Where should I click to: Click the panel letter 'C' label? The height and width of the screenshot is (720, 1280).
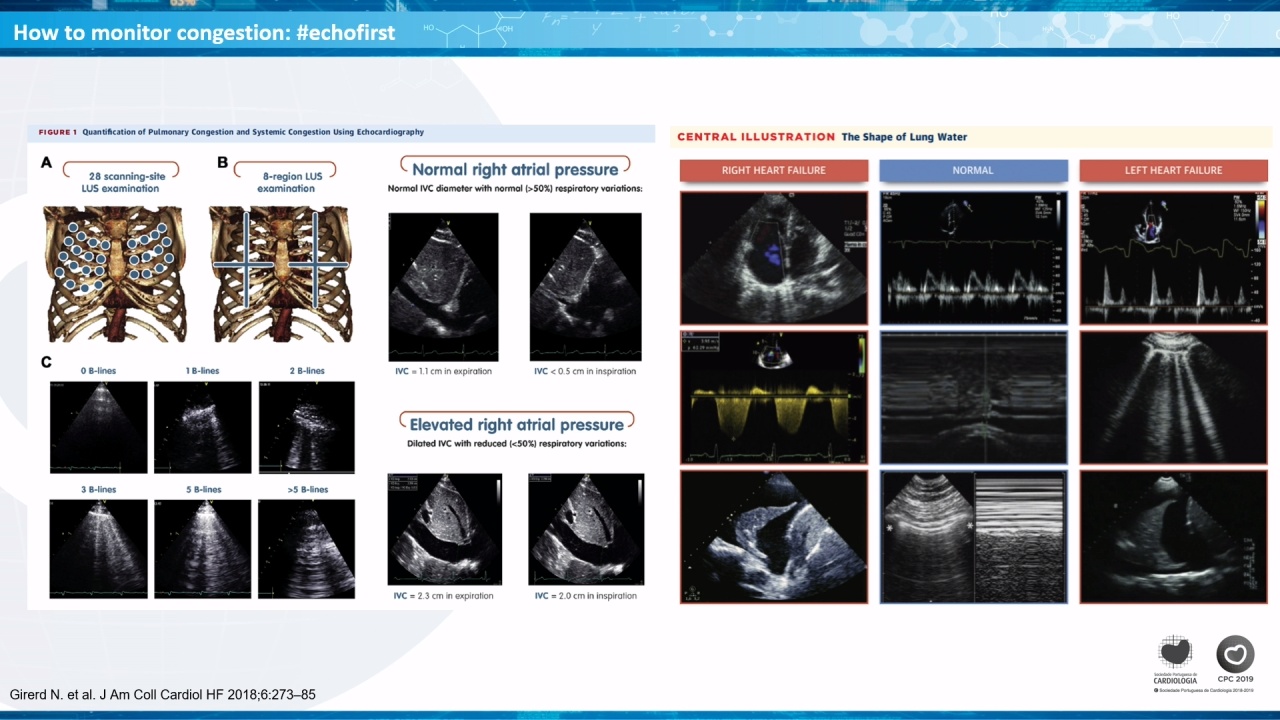[46, 362]
